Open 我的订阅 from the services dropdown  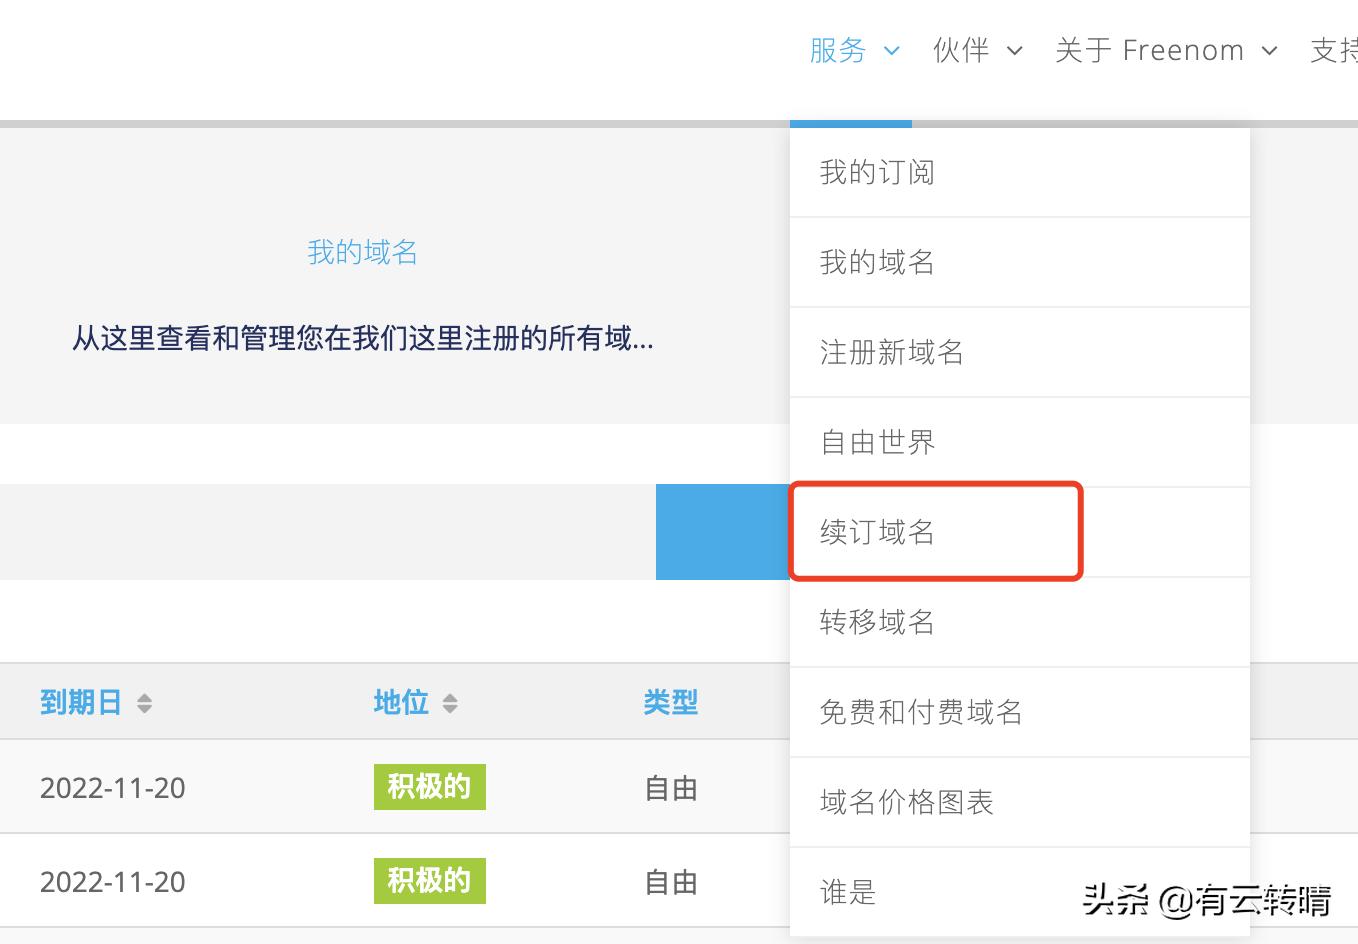click(874, 172)
